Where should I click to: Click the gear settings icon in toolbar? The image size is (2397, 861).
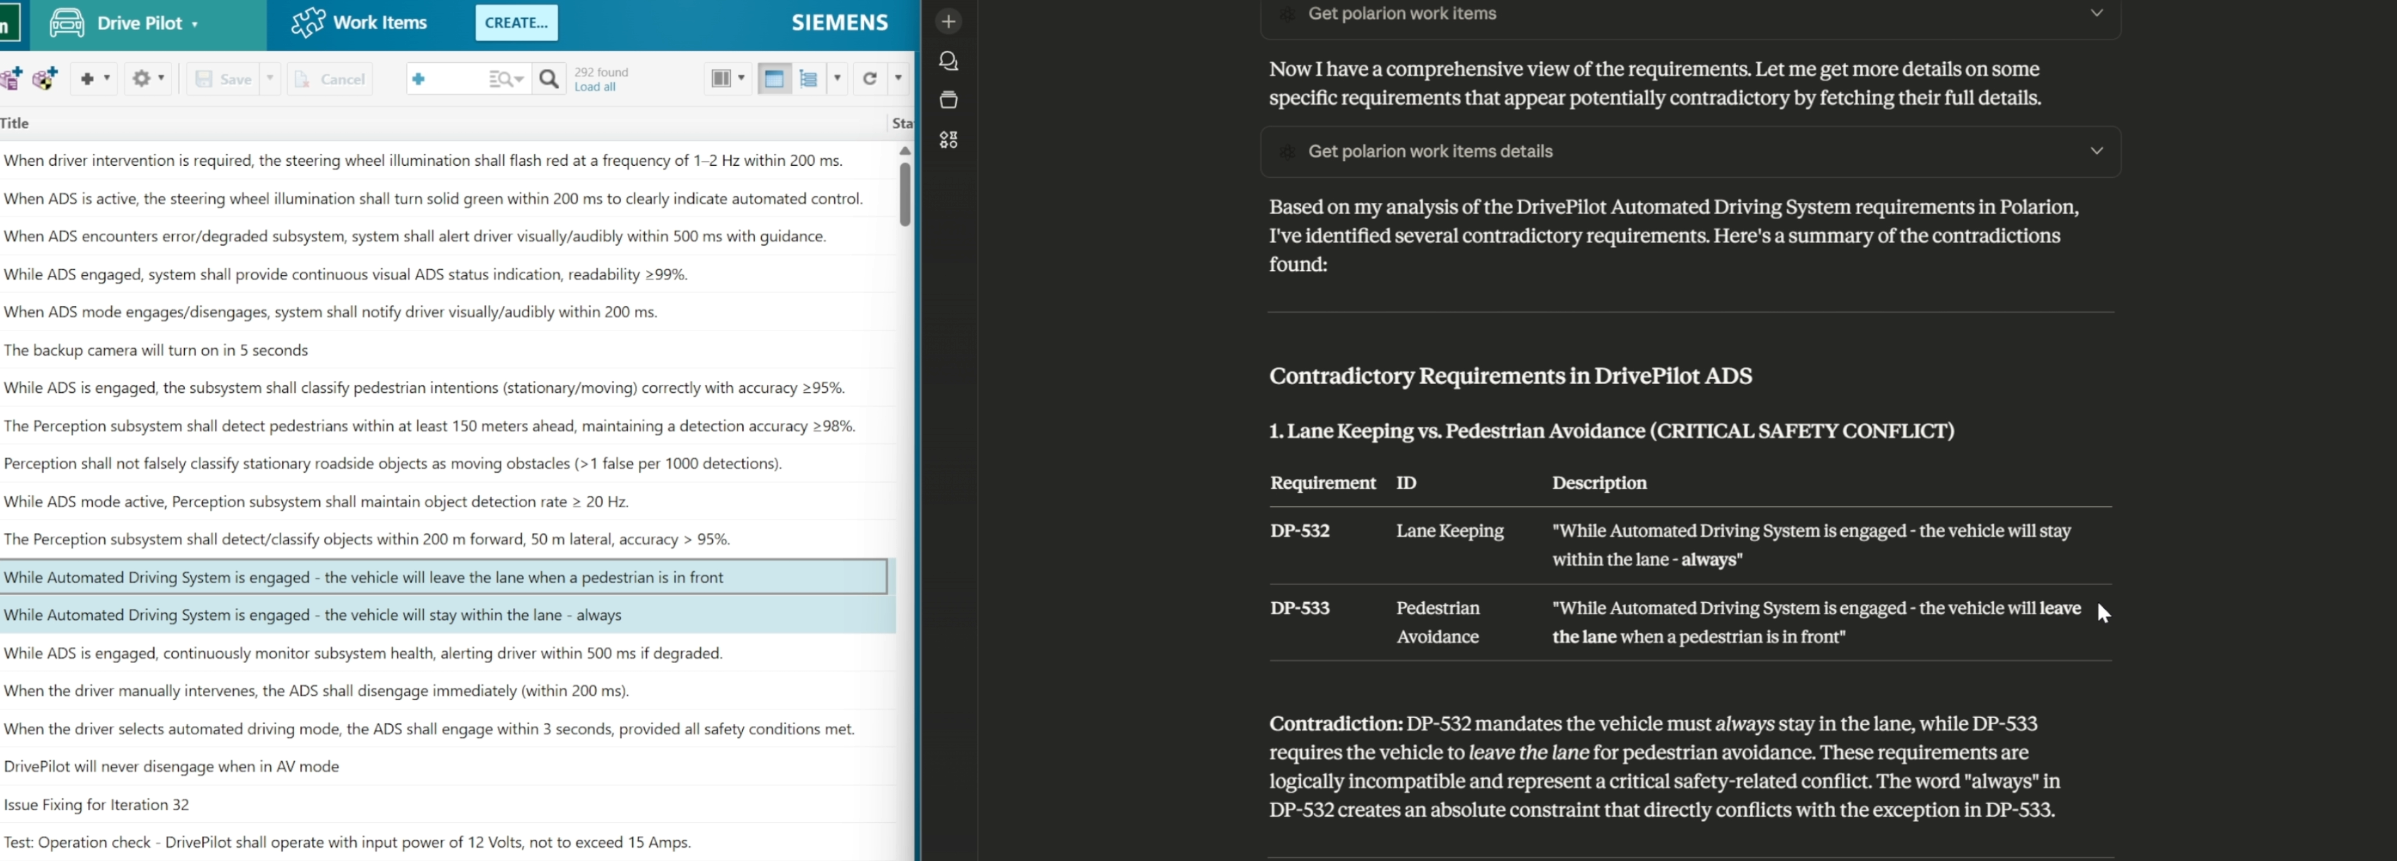[142, 78]
